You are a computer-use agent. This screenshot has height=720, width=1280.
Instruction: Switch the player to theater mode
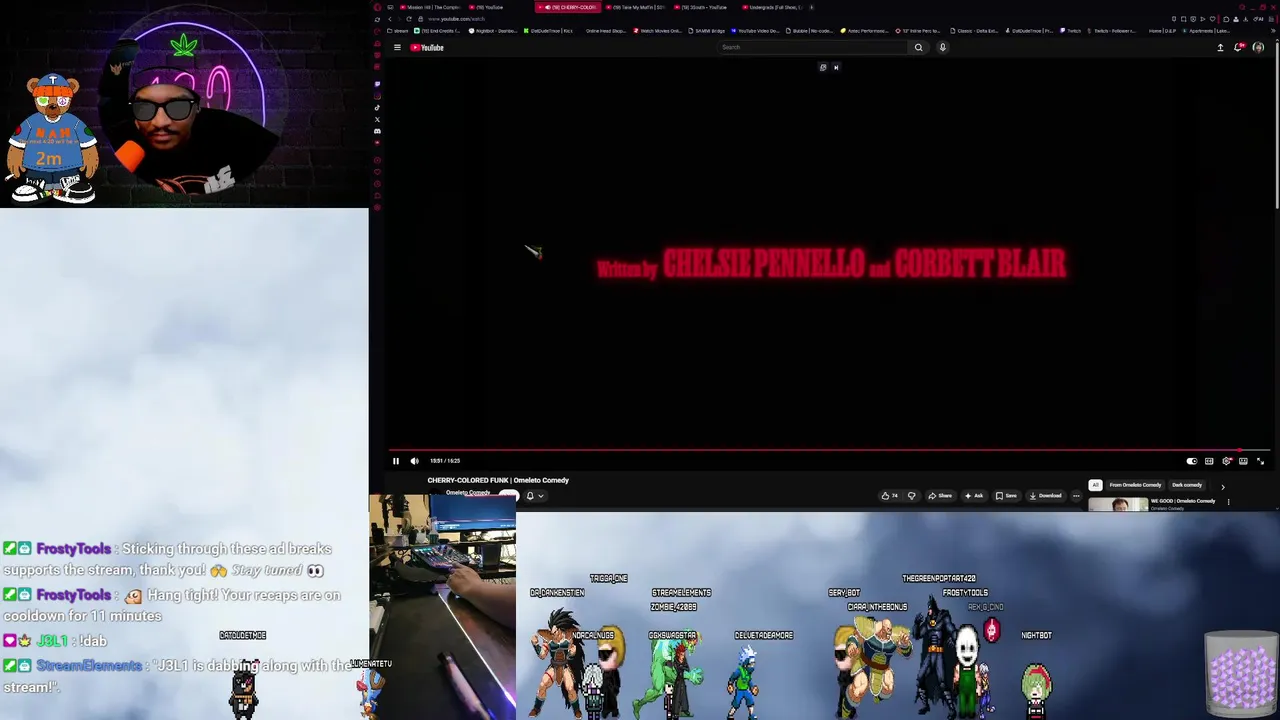tap(1243, 461)
